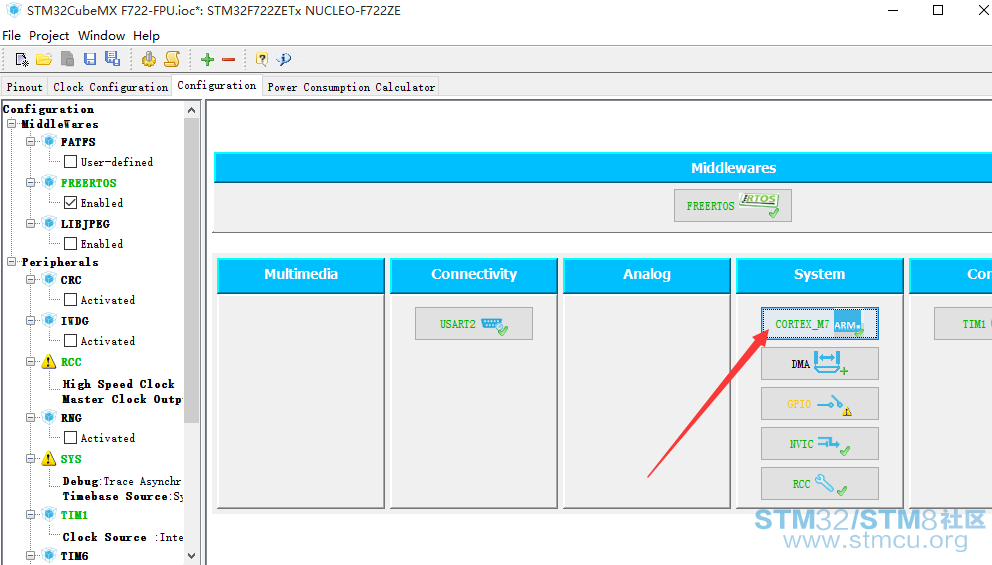The width and height of the screenshot is (992, 565).
Task: Click the RCC warning triangle icon in tree
Action: [49, 362]
